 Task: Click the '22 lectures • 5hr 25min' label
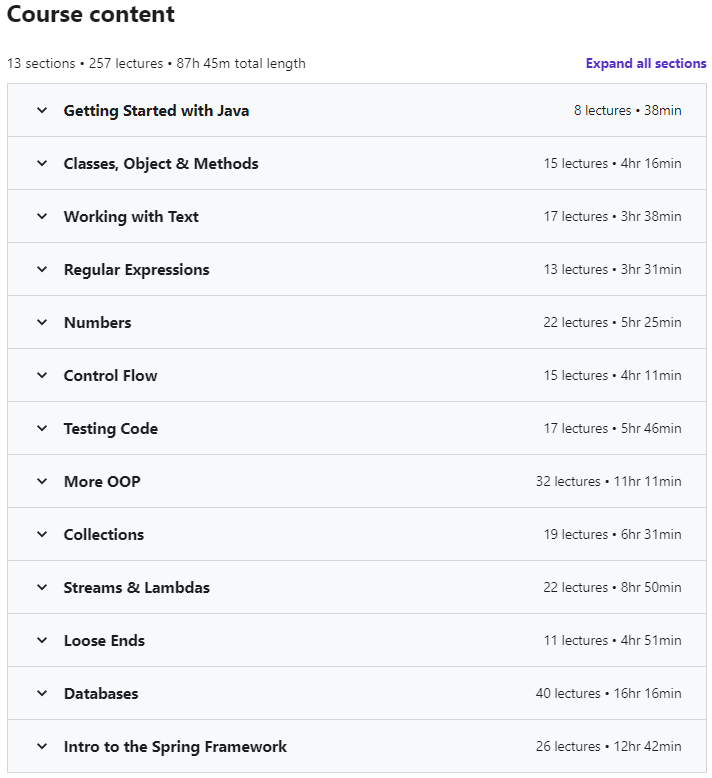pyautogui.click(x=612, y=323)
